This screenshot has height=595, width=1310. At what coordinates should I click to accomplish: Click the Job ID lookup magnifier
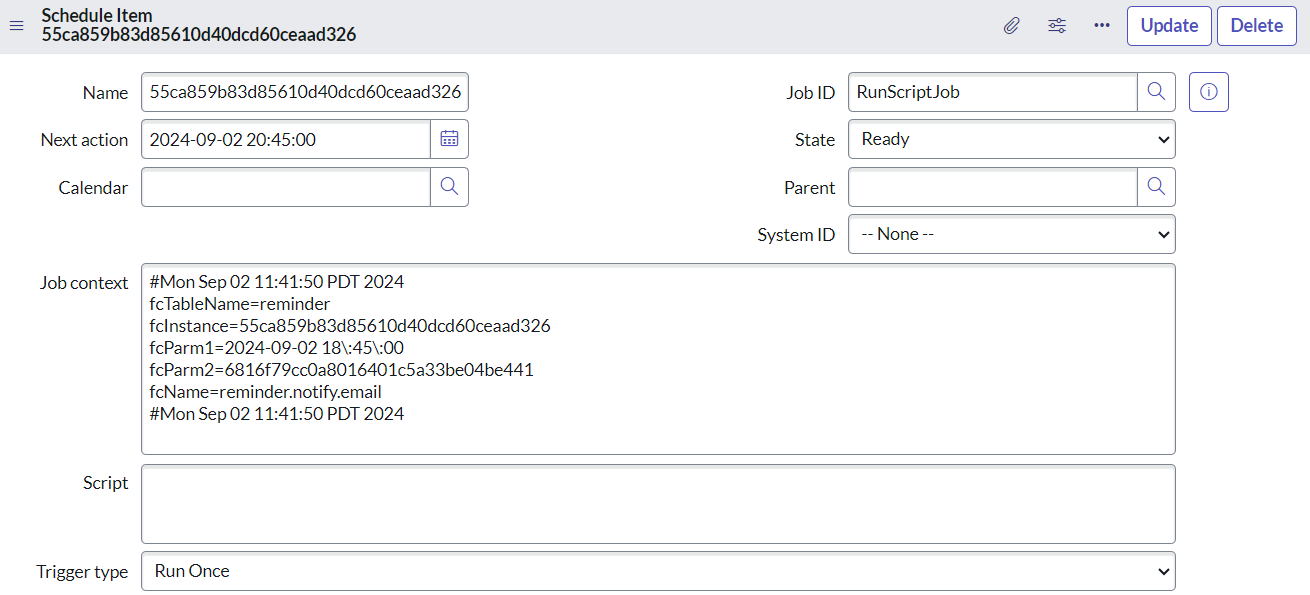coord(1156,92)
